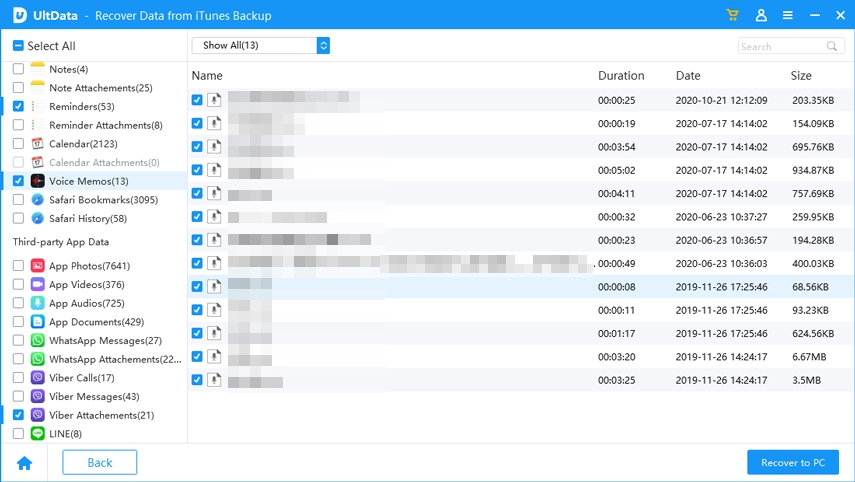855x482 pixels.
Task: Click the Recover to PC button
Action: click(792, 463)
